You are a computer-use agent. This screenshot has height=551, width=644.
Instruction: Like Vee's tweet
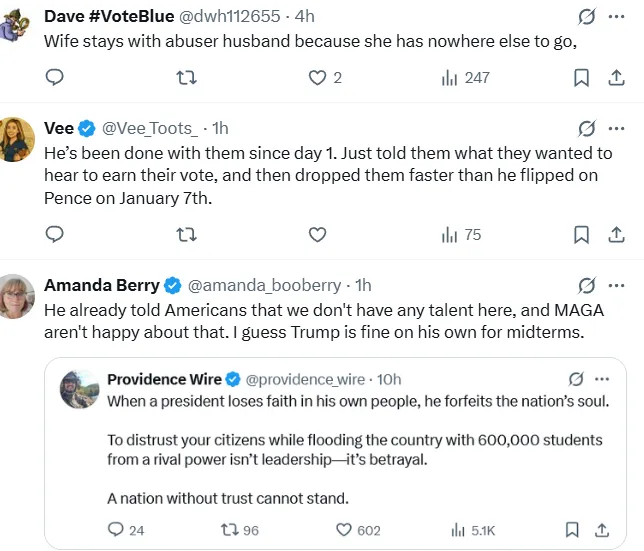[317, 234]
